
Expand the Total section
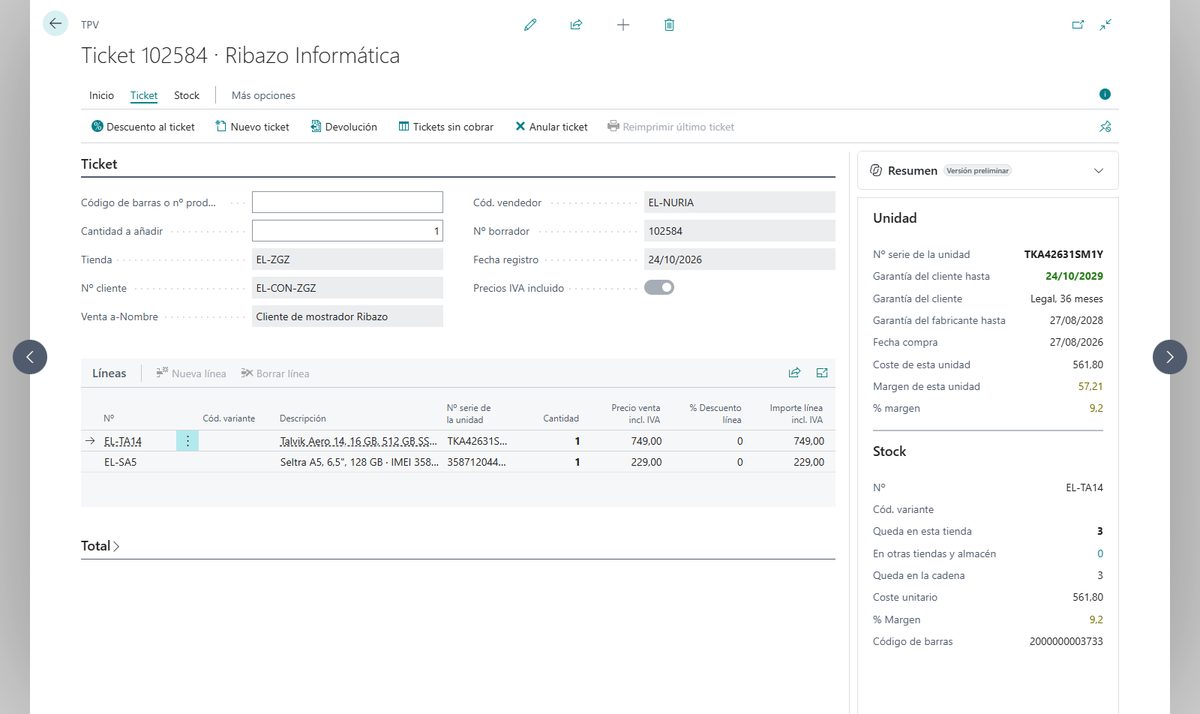[x=100, y=546]
